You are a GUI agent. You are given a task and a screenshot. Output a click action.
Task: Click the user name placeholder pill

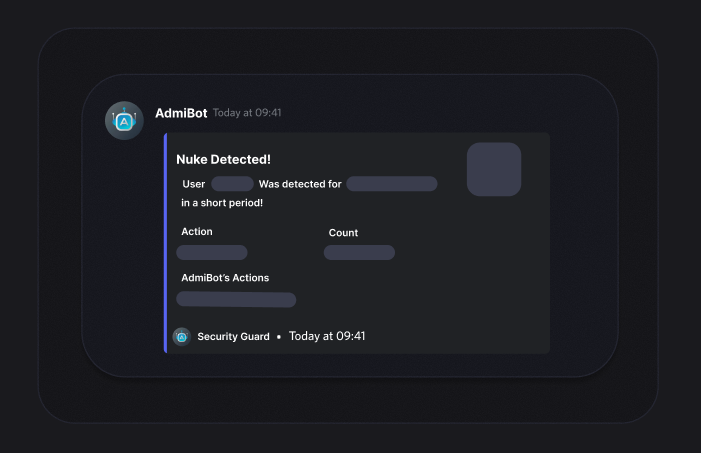[x=232, y=184]
